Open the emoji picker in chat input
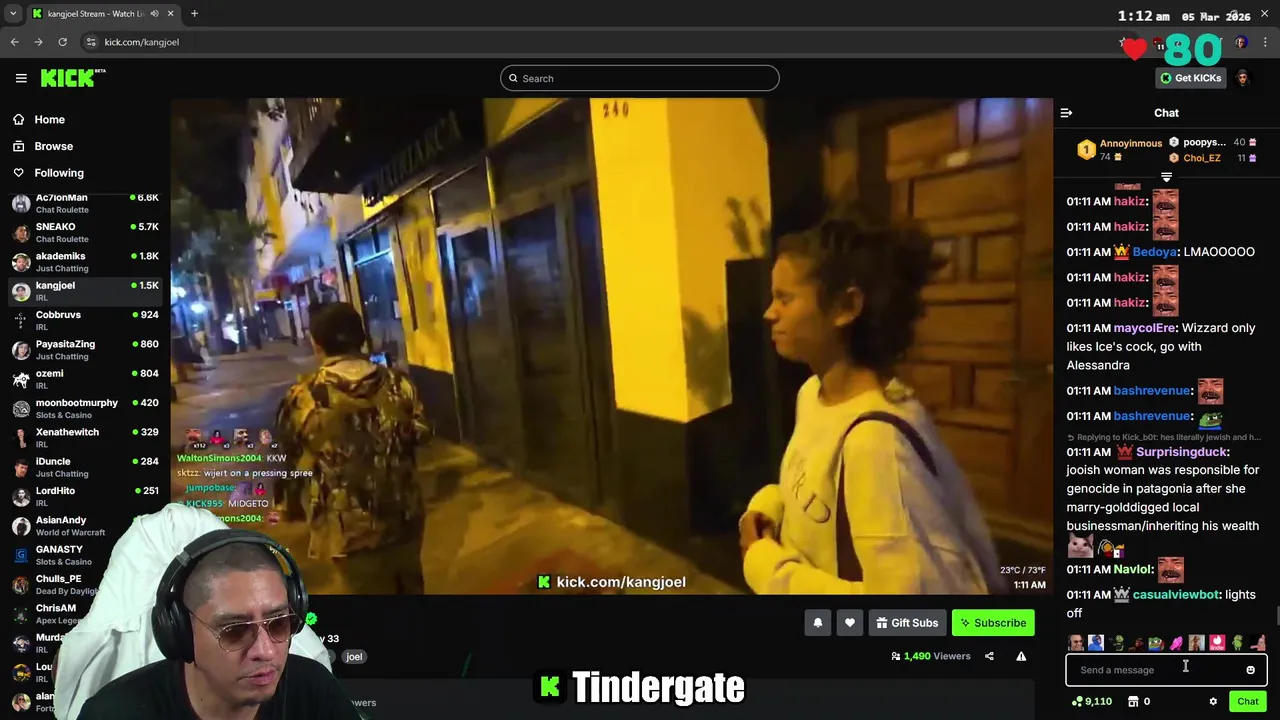The image size is (1280, 720). click(x=1250, y=670)
